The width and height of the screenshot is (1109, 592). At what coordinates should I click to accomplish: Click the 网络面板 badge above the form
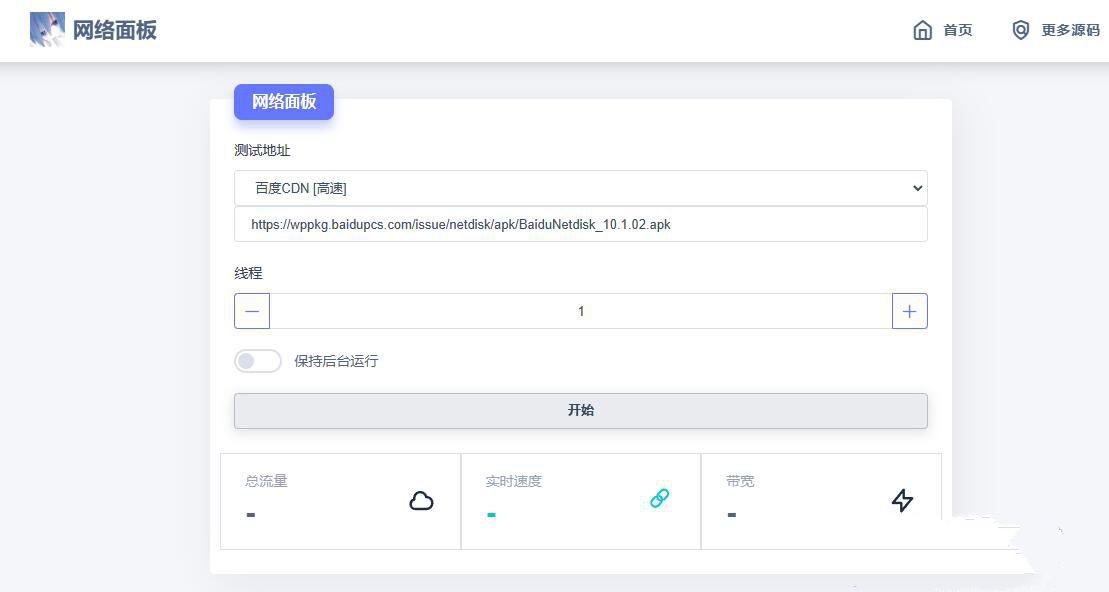tap(283, 101)
